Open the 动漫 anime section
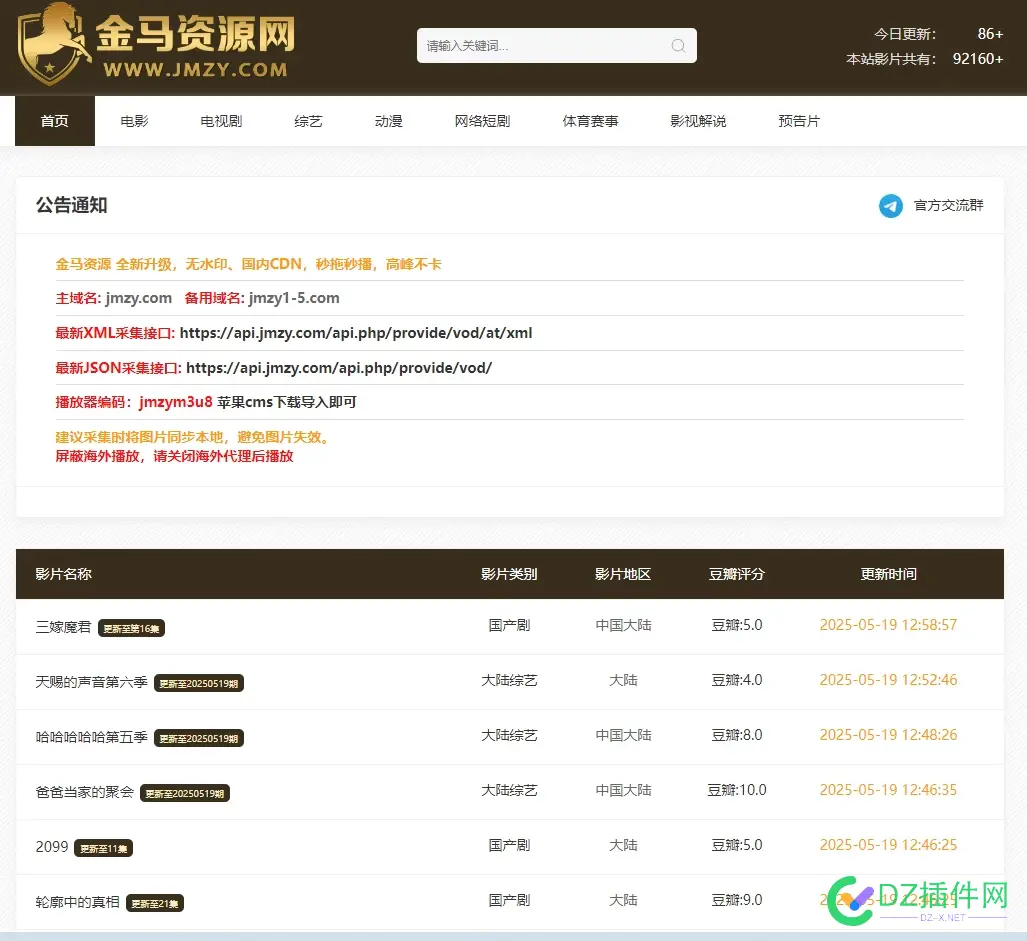1027x941 pixels. 388,120
